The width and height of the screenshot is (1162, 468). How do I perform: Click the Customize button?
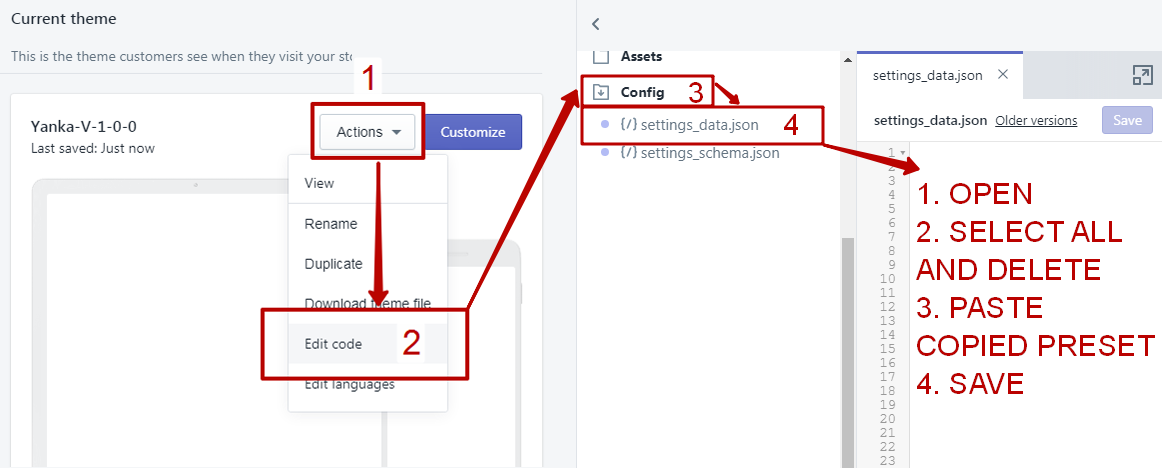coord(473,132)
